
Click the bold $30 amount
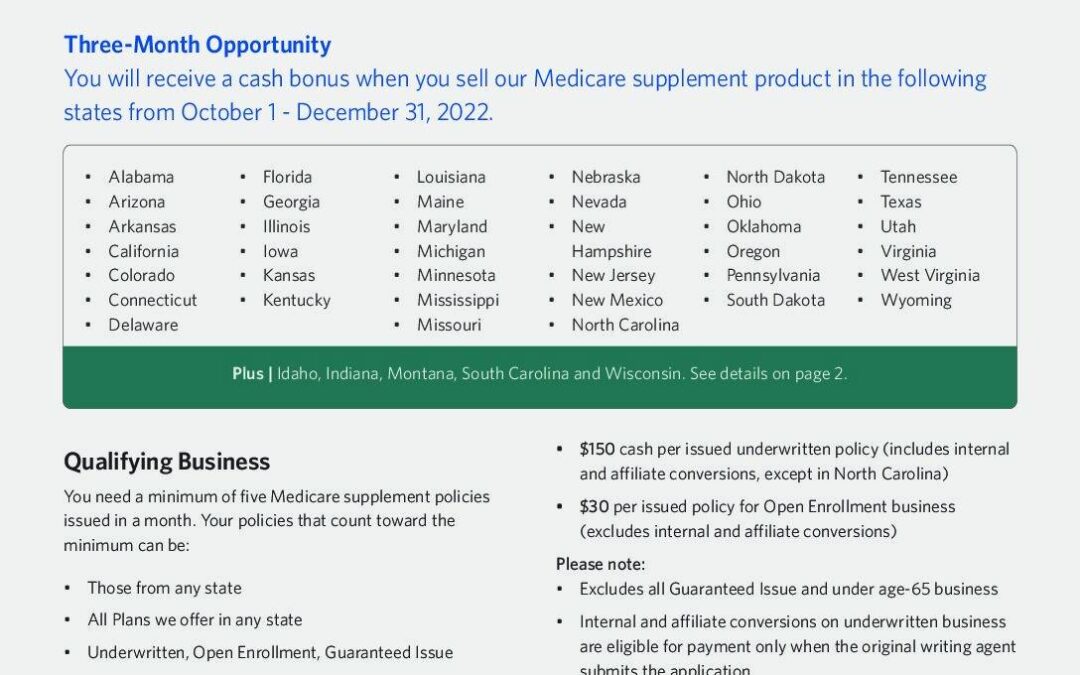pos(594,507)
